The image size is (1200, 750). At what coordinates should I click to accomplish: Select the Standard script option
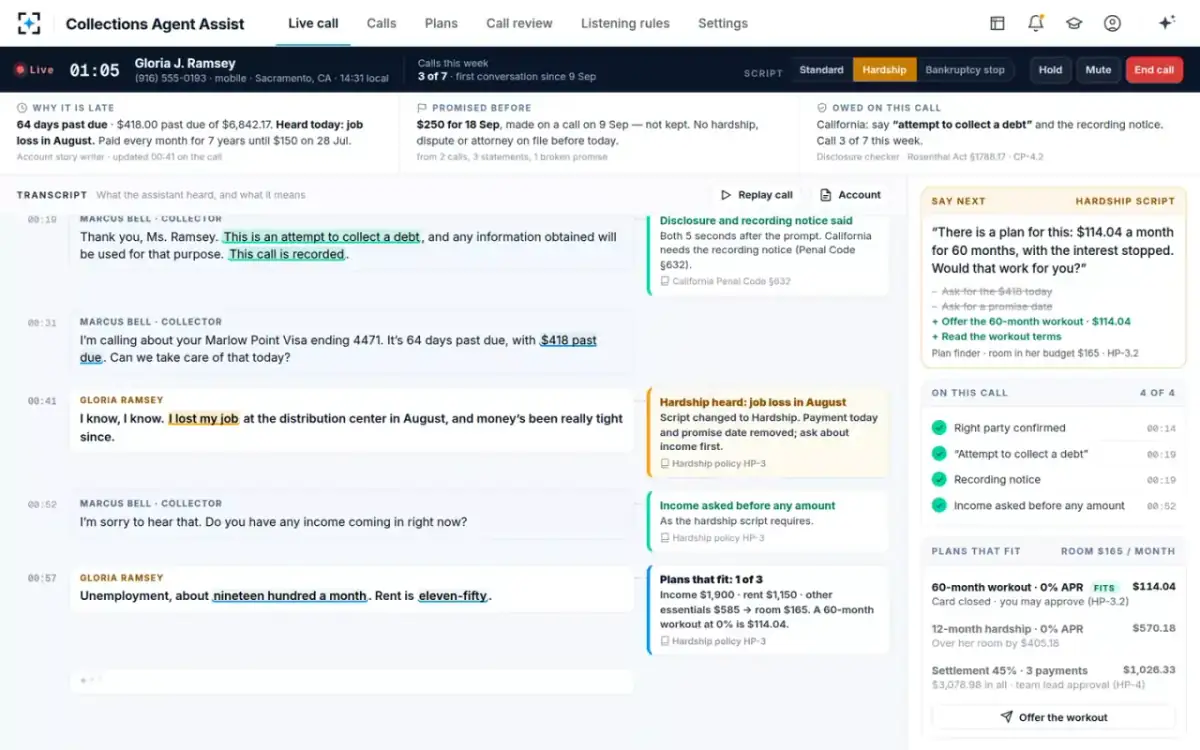tap(821, 70)
